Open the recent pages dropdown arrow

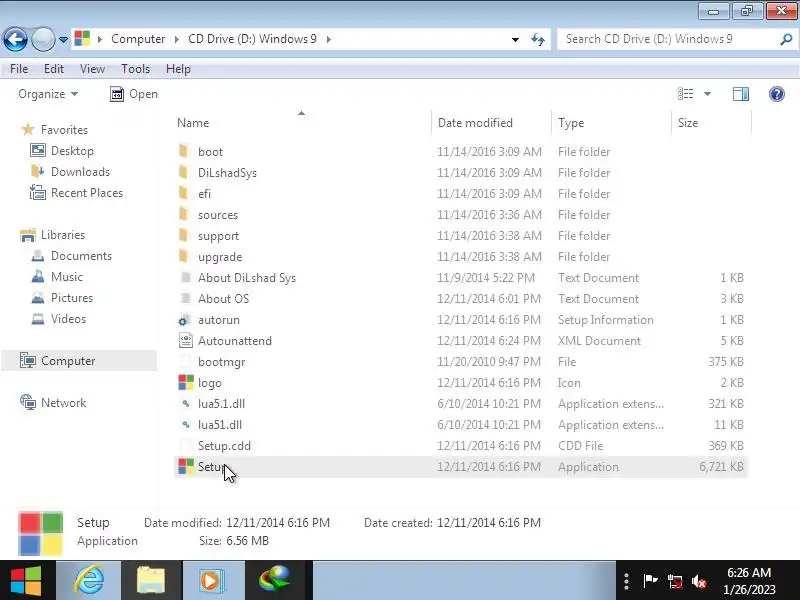point(63,39)
